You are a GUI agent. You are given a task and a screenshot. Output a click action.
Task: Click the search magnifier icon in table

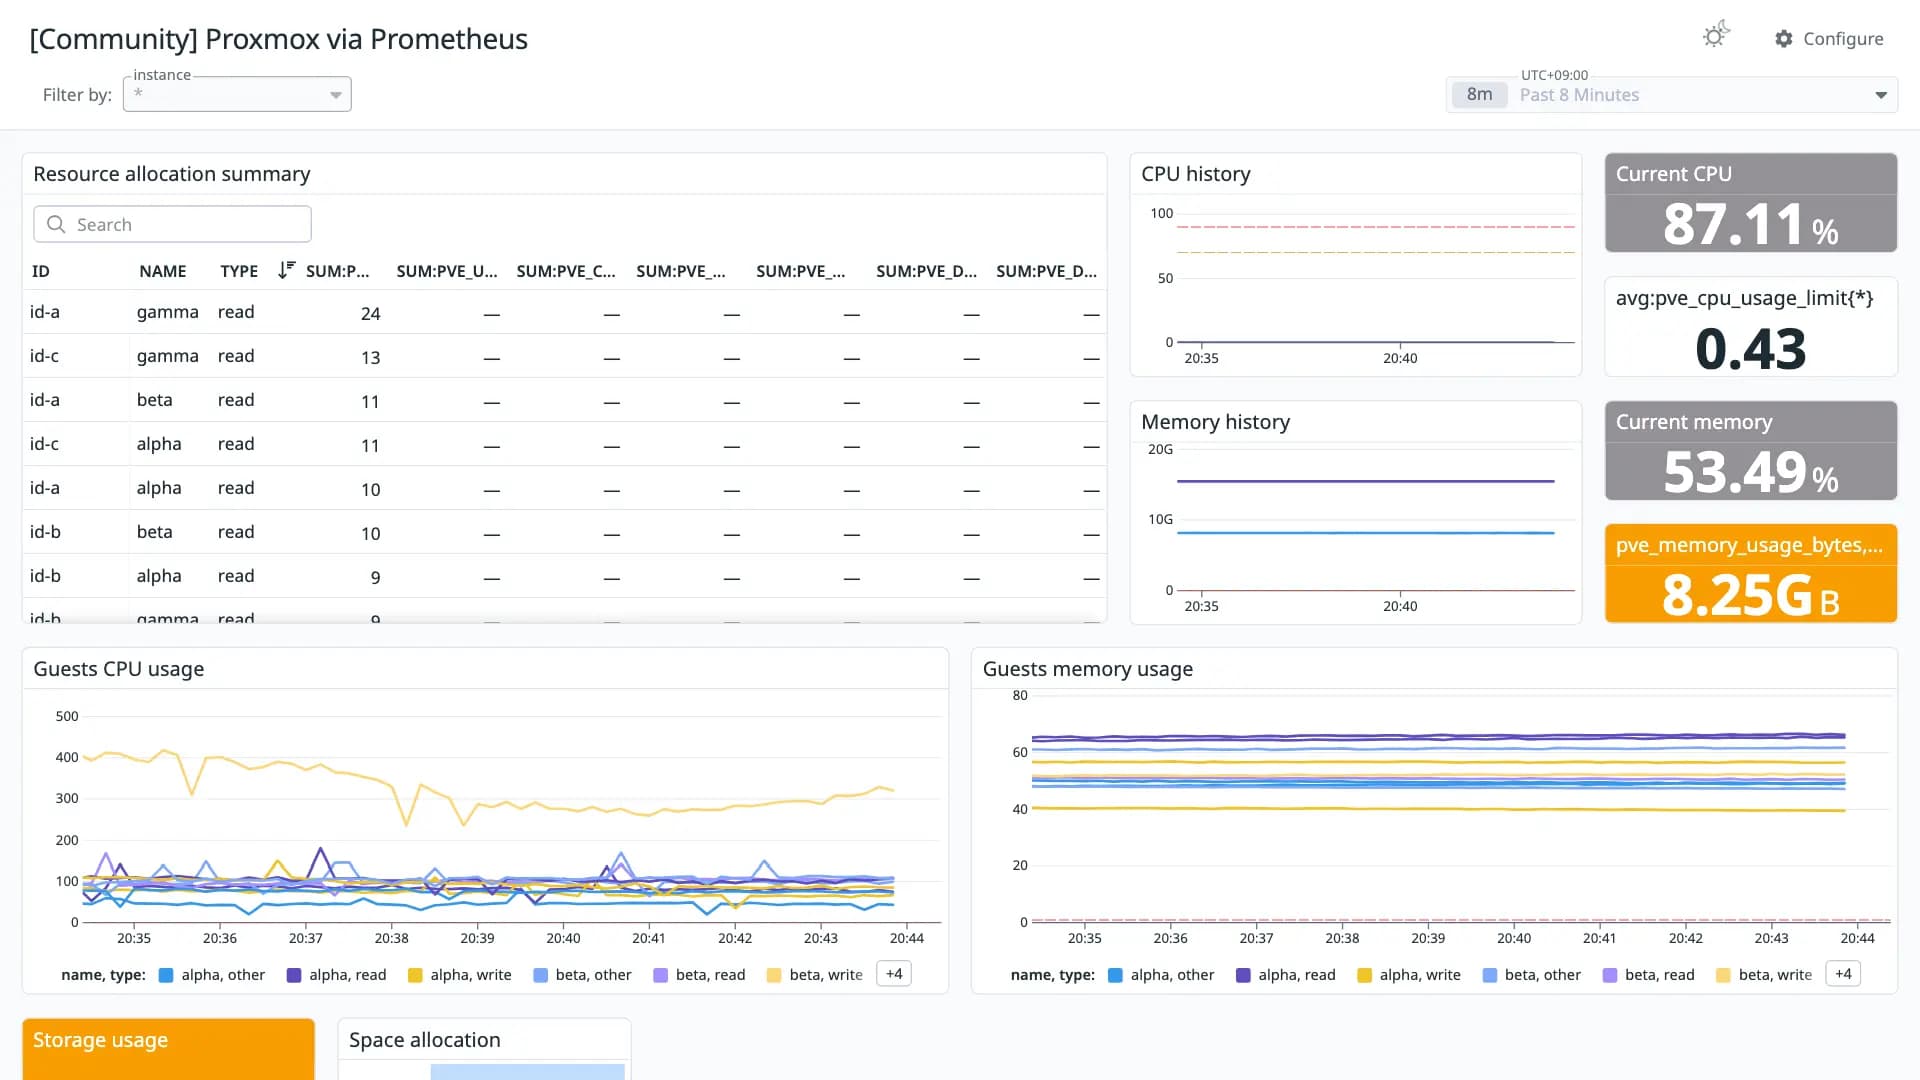click(56, 224)
